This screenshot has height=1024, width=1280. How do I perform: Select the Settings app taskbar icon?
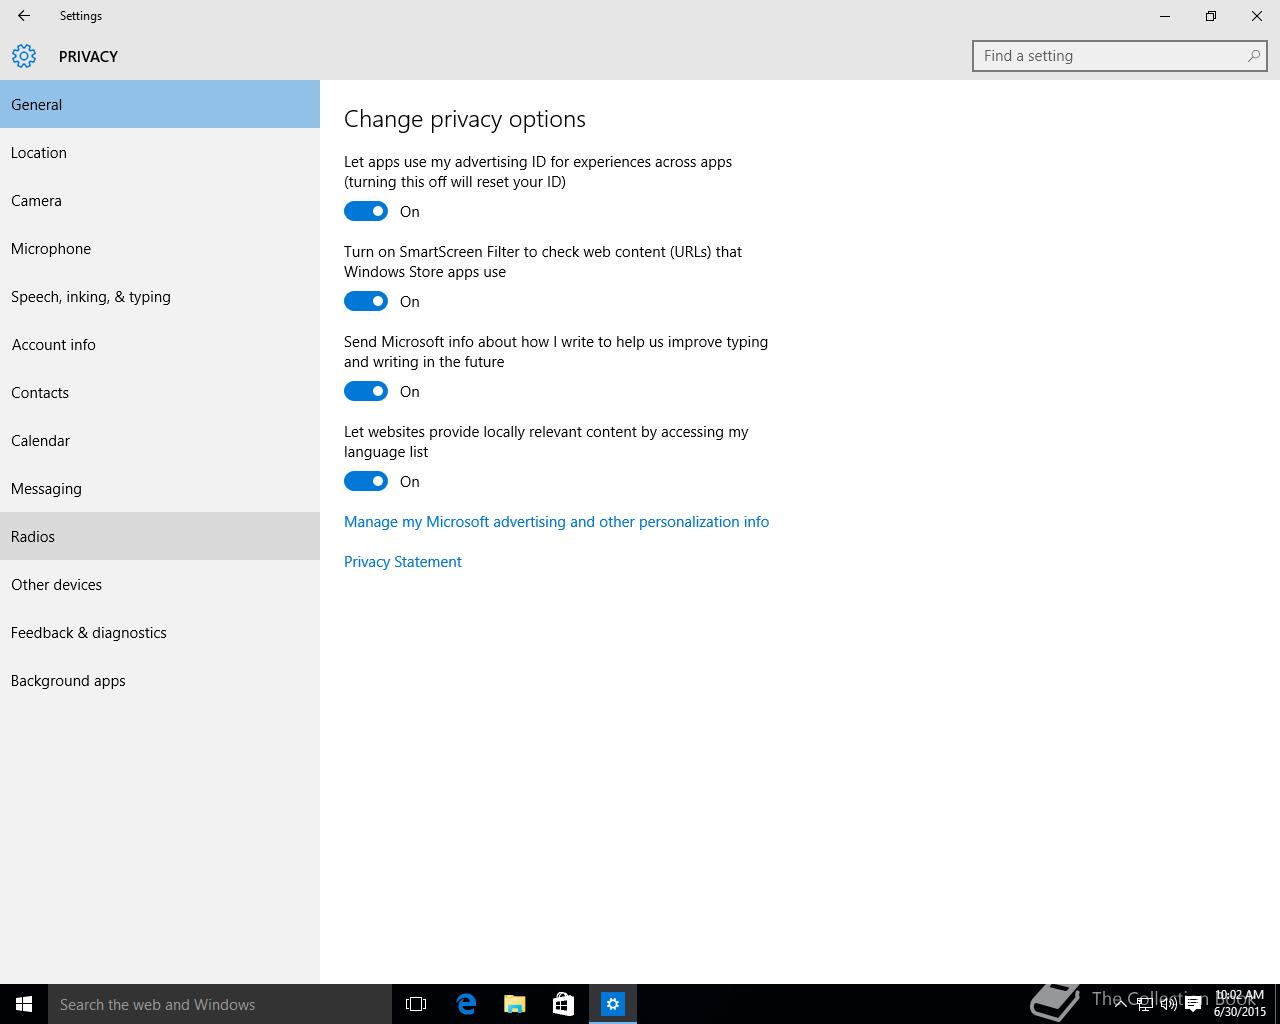pyautogui.click(x=613, y=1004)
